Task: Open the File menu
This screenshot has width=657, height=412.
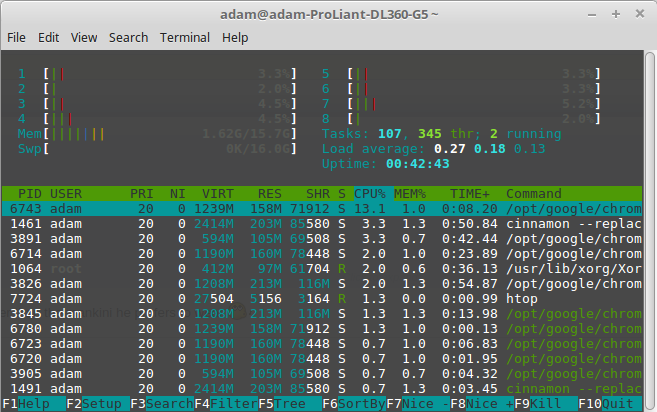Action: [x=16, y=37]
